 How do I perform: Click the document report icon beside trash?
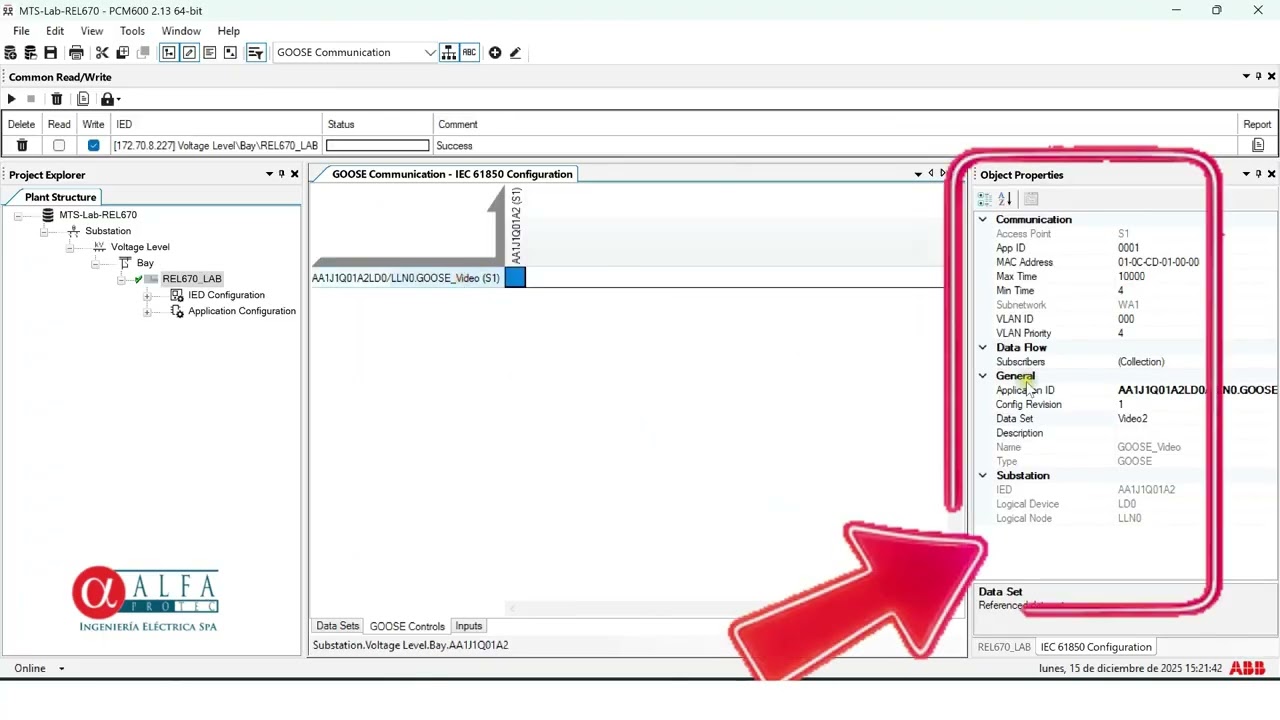[x=83, y=99]
